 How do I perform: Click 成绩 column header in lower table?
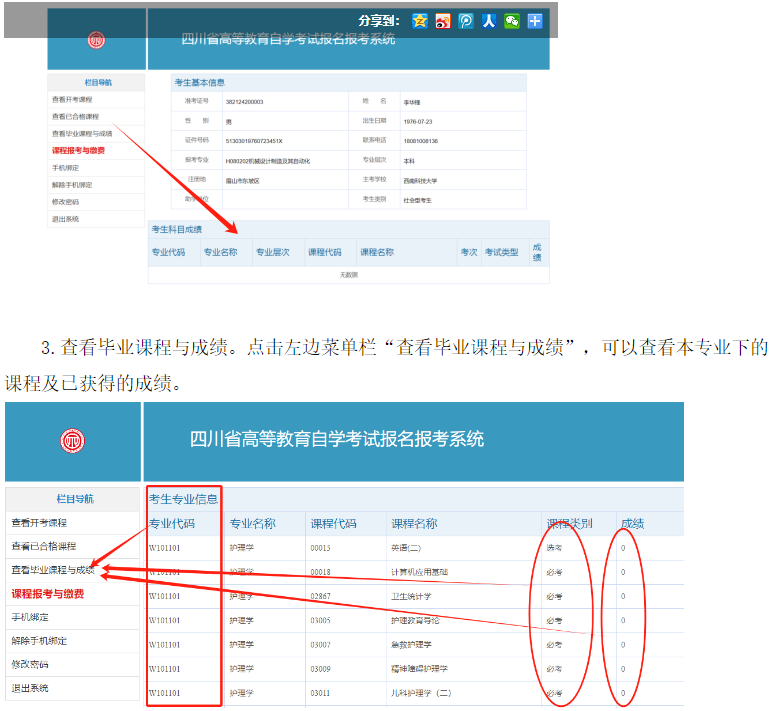pyautogui.click(x=632, y=523)
